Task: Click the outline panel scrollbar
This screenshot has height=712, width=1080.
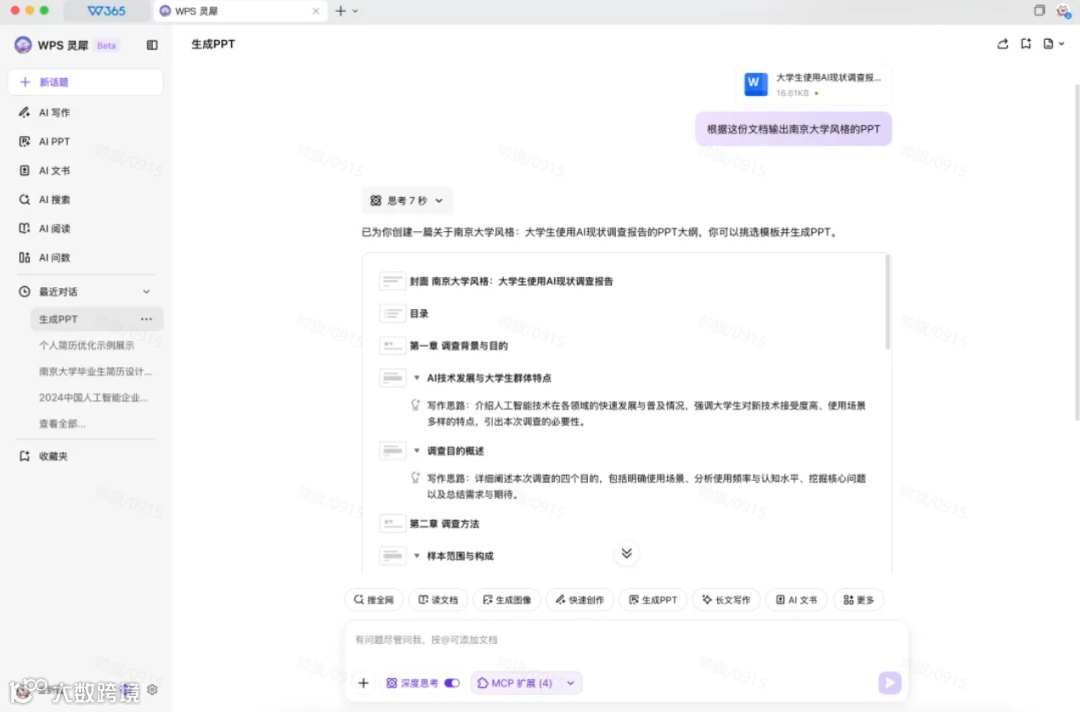Action: pos(887,302)
